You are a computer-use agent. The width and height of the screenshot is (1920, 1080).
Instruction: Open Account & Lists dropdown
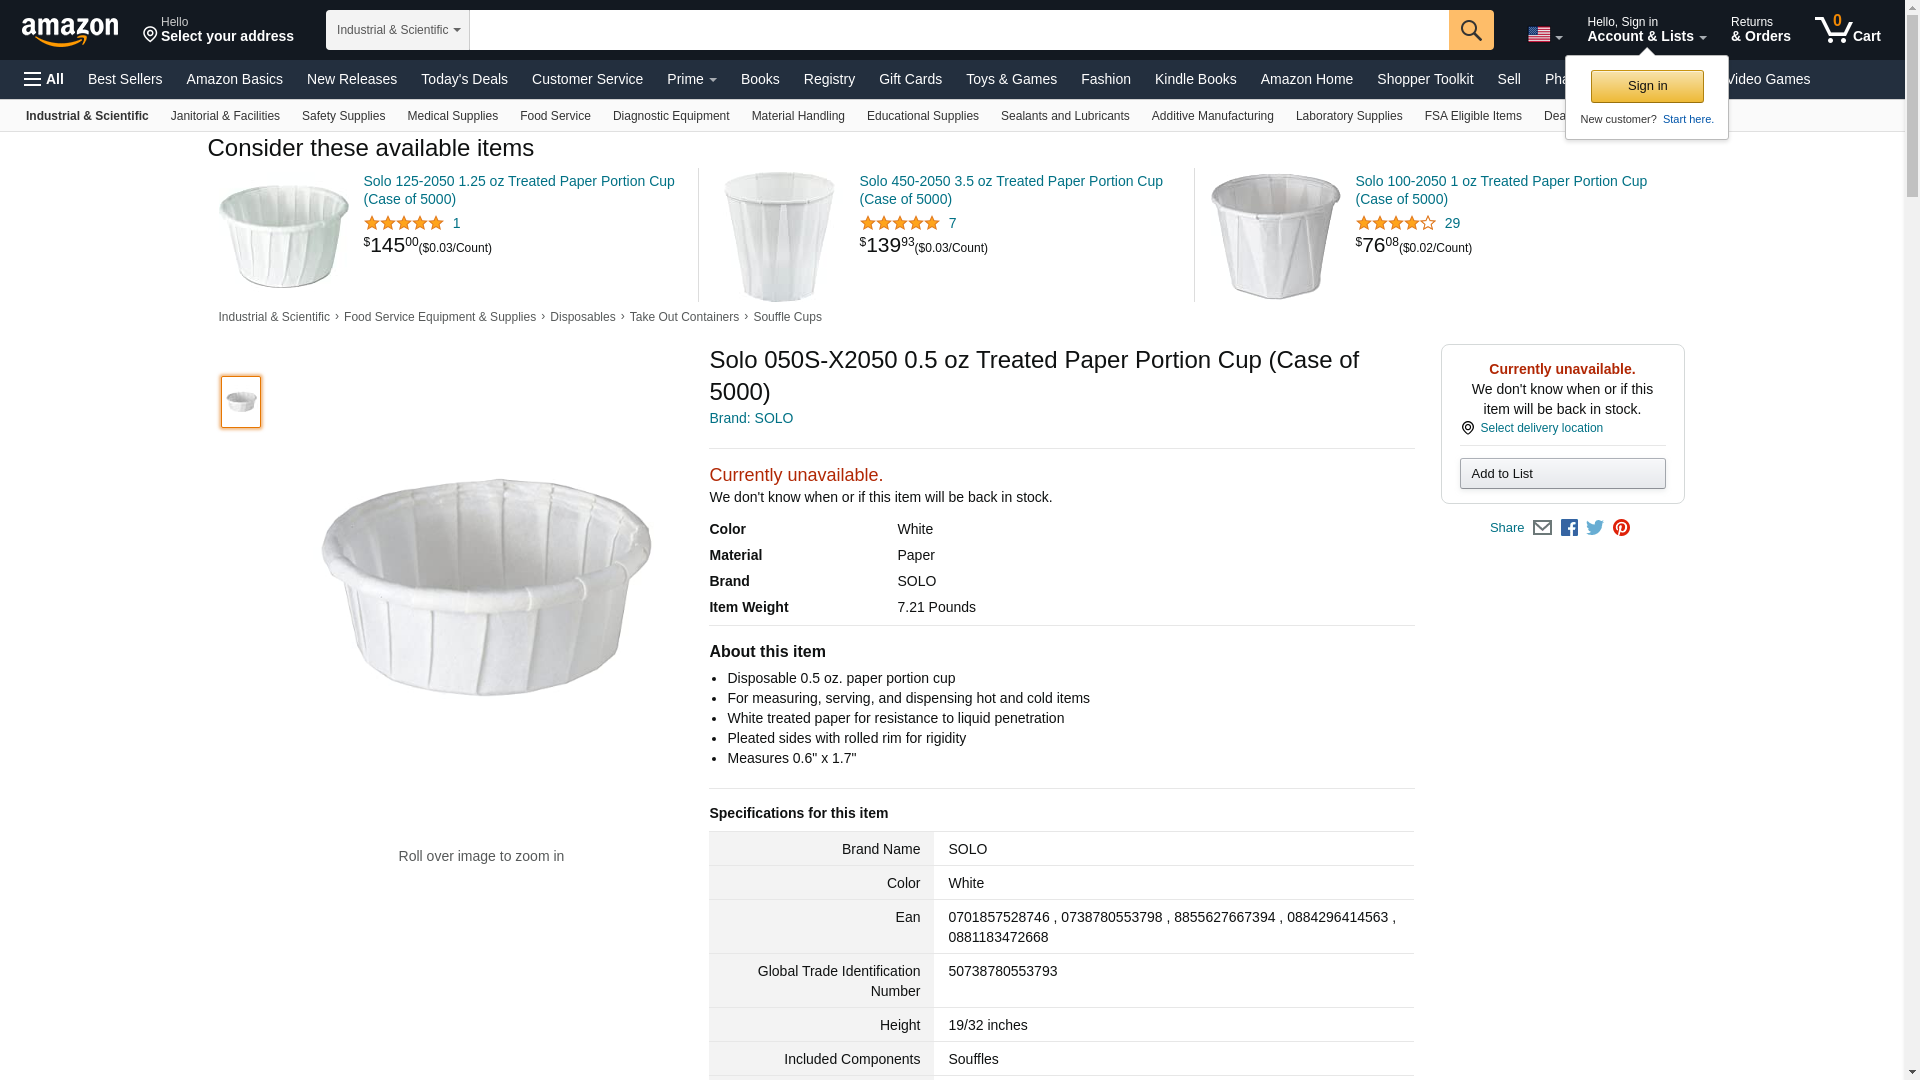point(1646,30)
